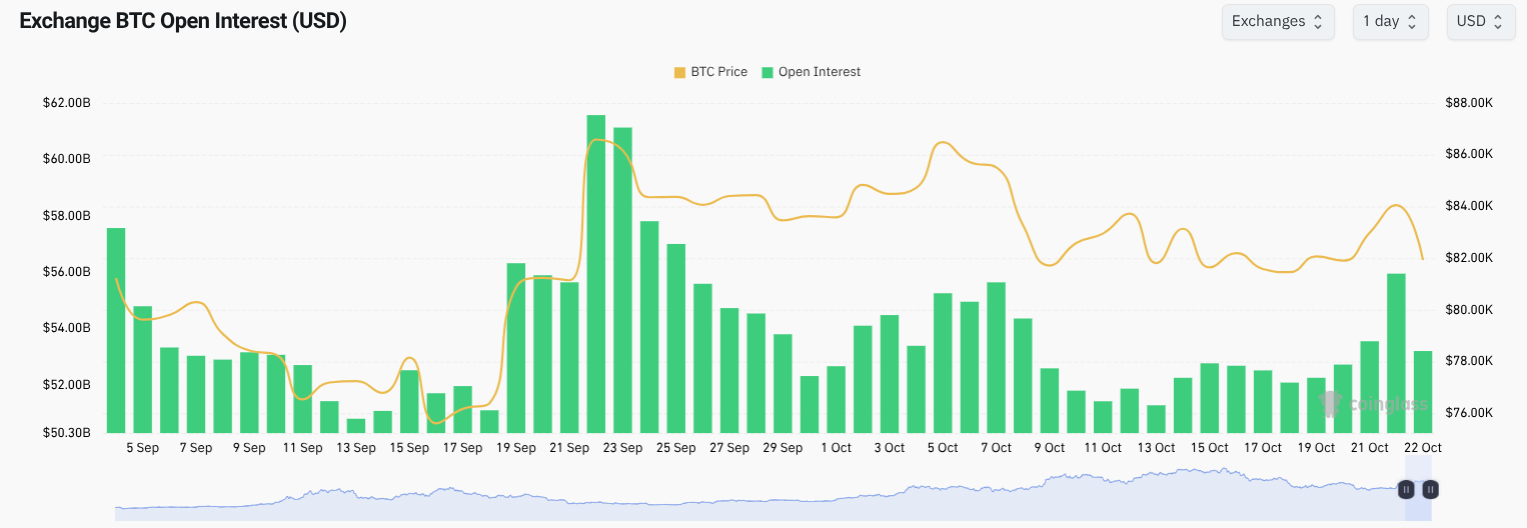Click the $56.00B left axis label

coord(67,272)
